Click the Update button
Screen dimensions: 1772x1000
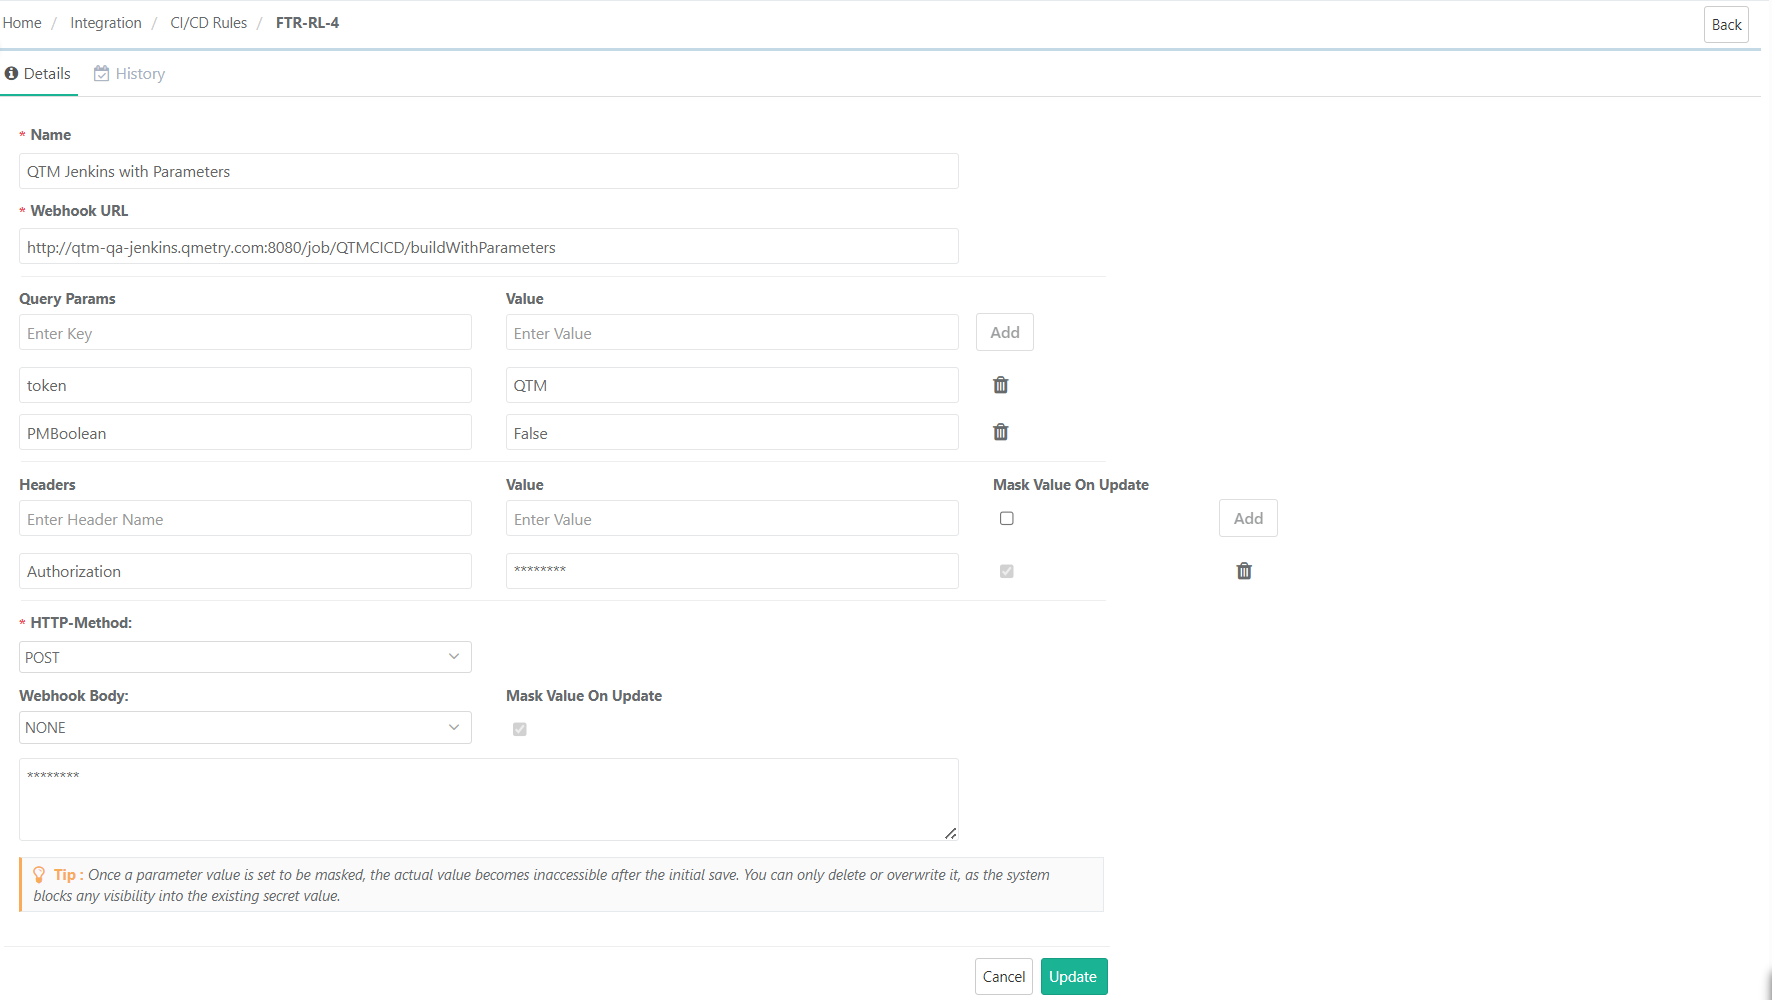[1073, 976]
